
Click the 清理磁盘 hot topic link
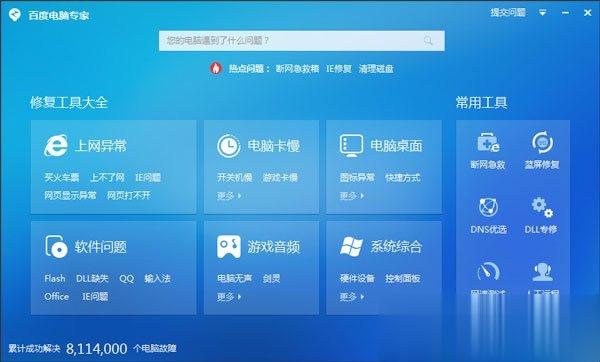(x=376, y=69)
